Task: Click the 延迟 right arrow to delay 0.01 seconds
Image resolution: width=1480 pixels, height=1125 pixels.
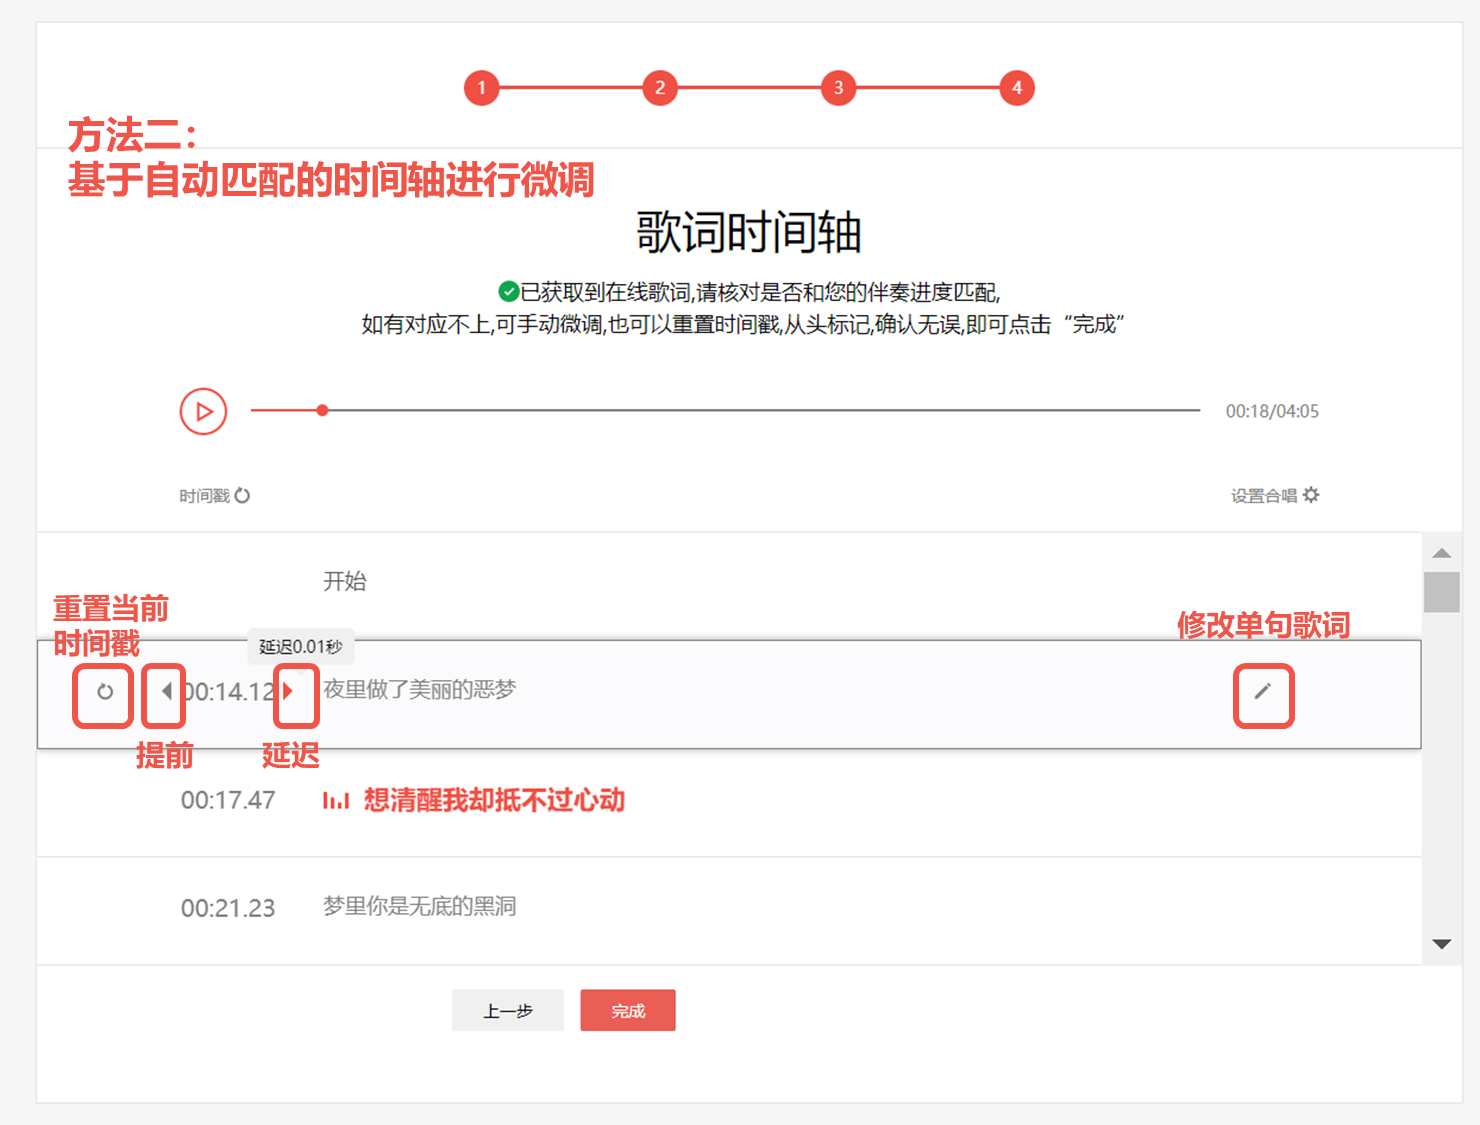Action: point(289,691)
